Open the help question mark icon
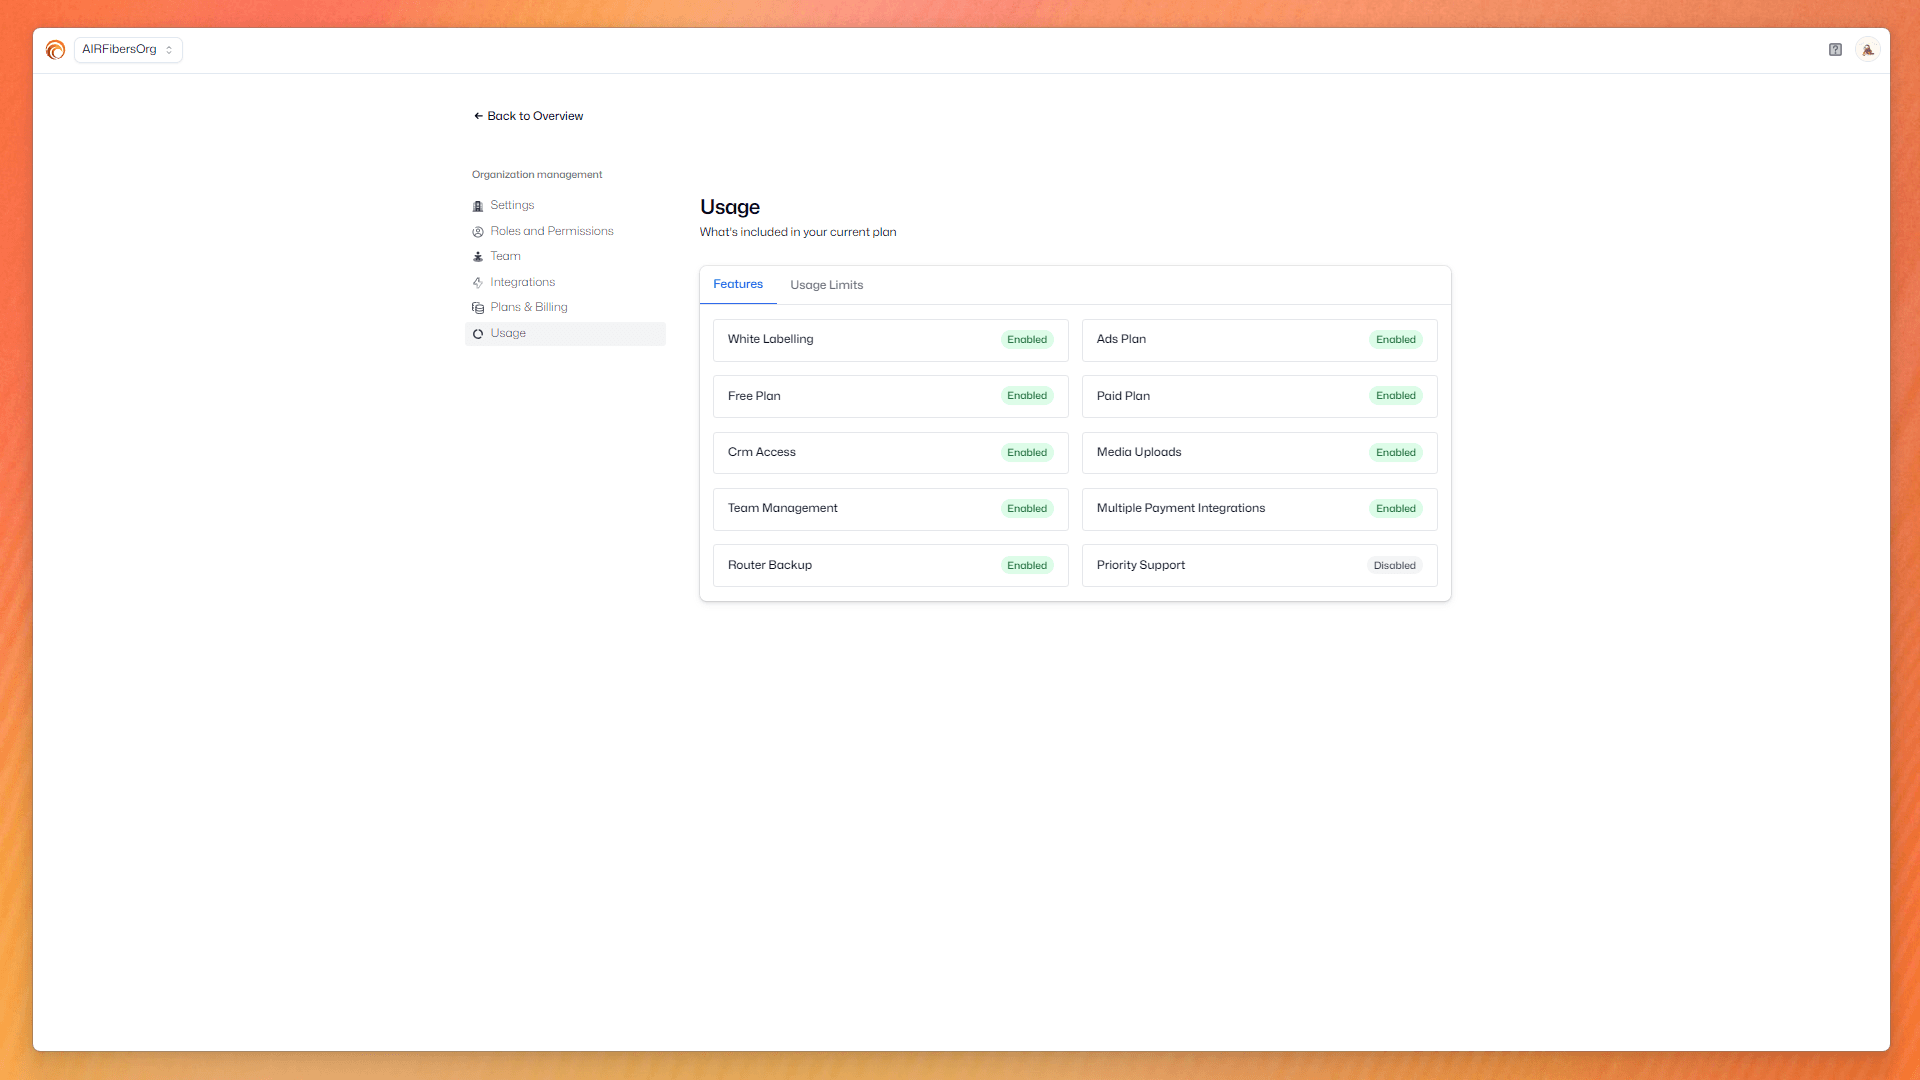This screenshot has height=1080, width=1920. coord(1835,50)
